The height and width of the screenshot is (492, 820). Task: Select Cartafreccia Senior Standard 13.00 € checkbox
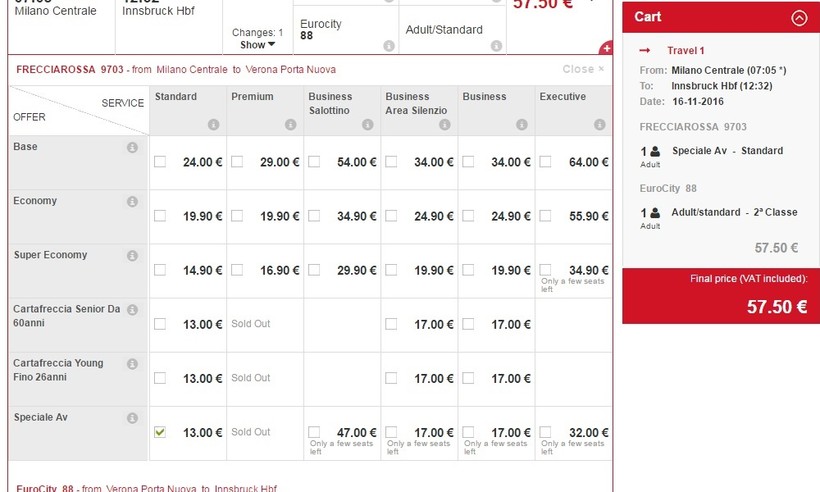tap(160, 324)
